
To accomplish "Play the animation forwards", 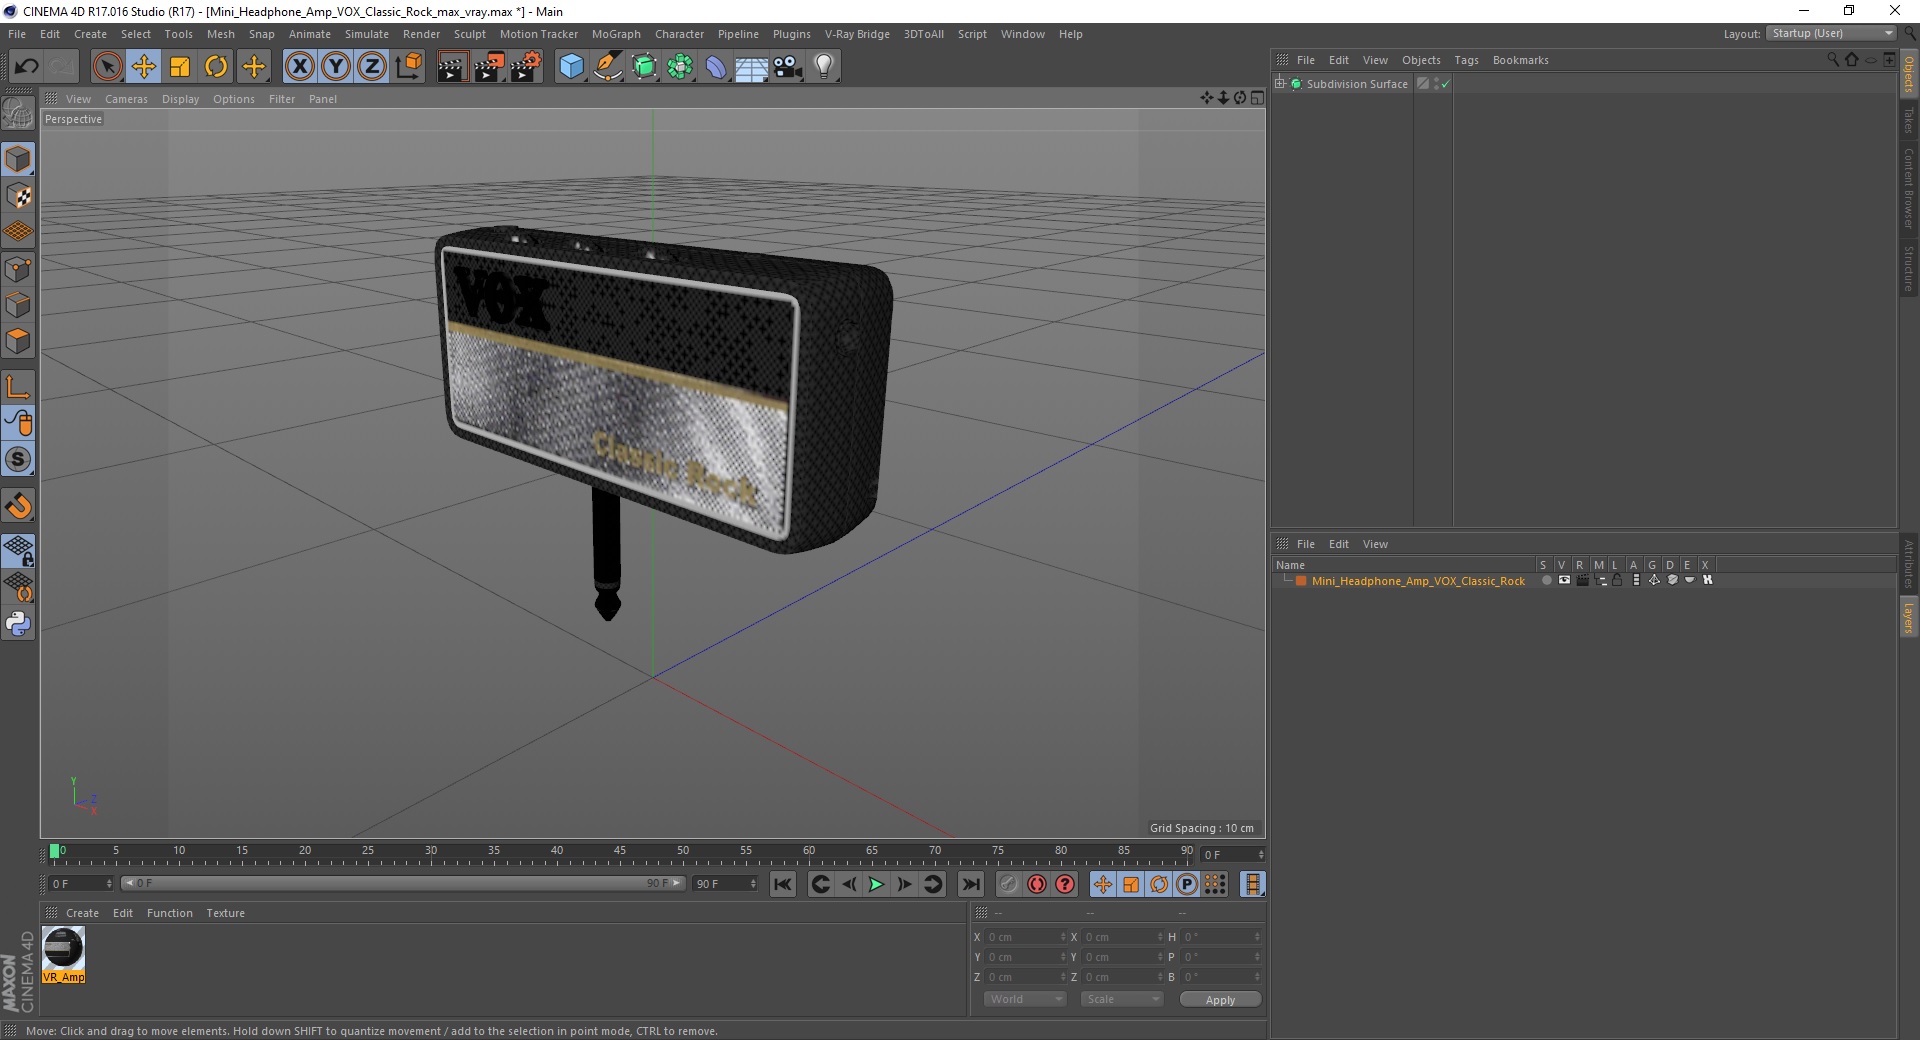I will pyautogui.click(x=876, y=884).
